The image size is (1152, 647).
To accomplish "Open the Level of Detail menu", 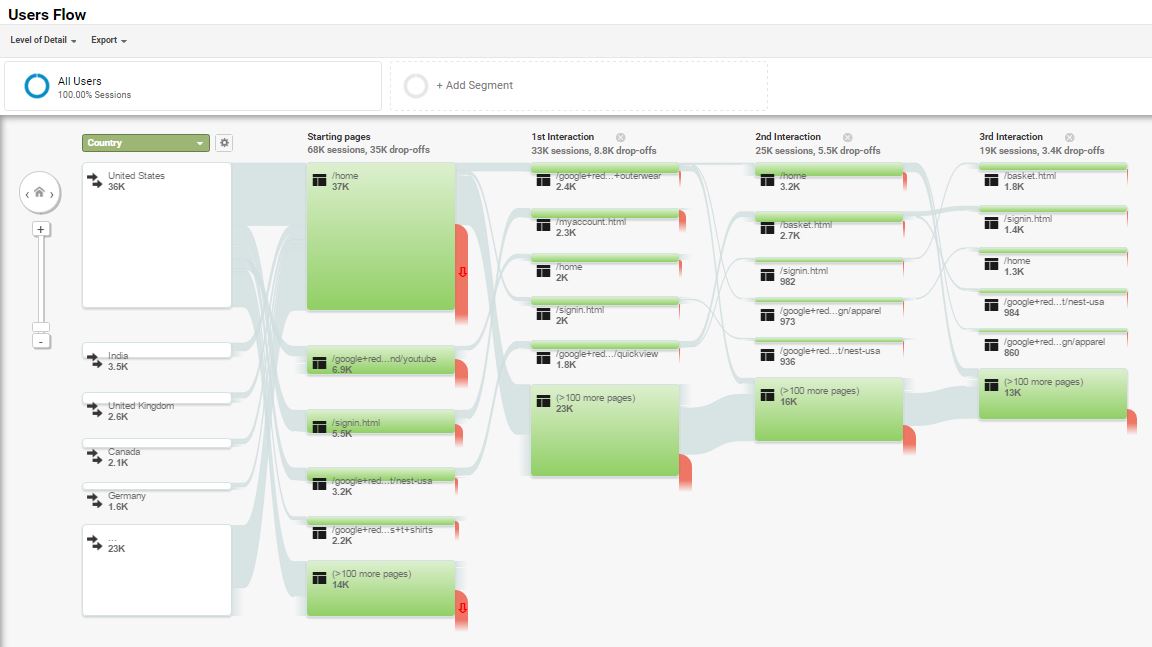I will point(43,40).
